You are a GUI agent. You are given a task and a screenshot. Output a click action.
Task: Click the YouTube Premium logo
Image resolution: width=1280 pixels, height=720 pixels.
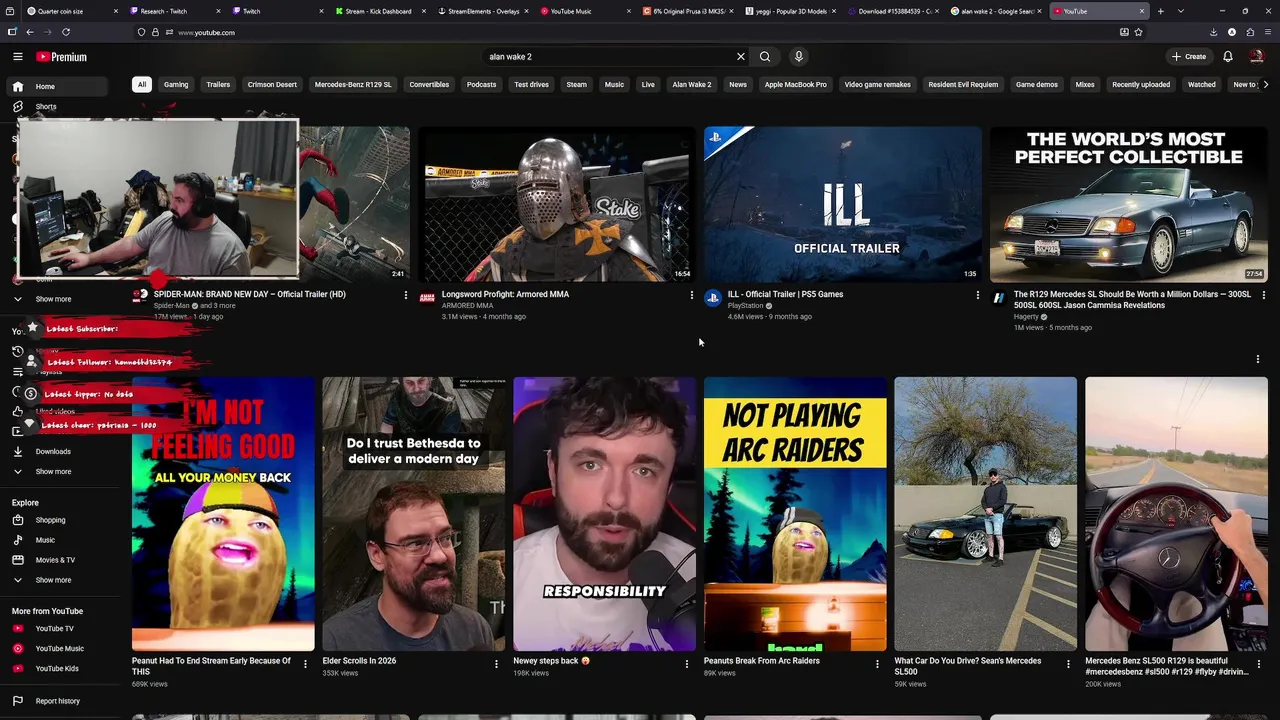62,57
